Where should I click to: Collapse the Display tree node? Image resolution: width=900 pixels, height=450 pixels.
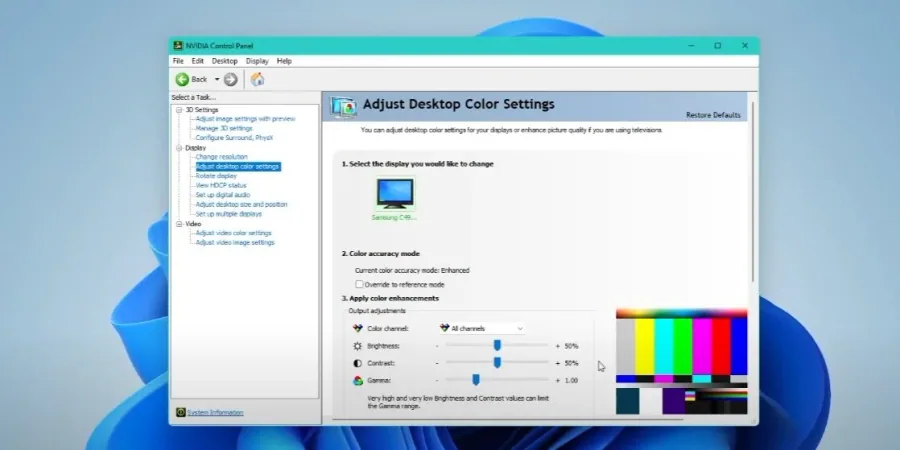(x=179, y=148)
